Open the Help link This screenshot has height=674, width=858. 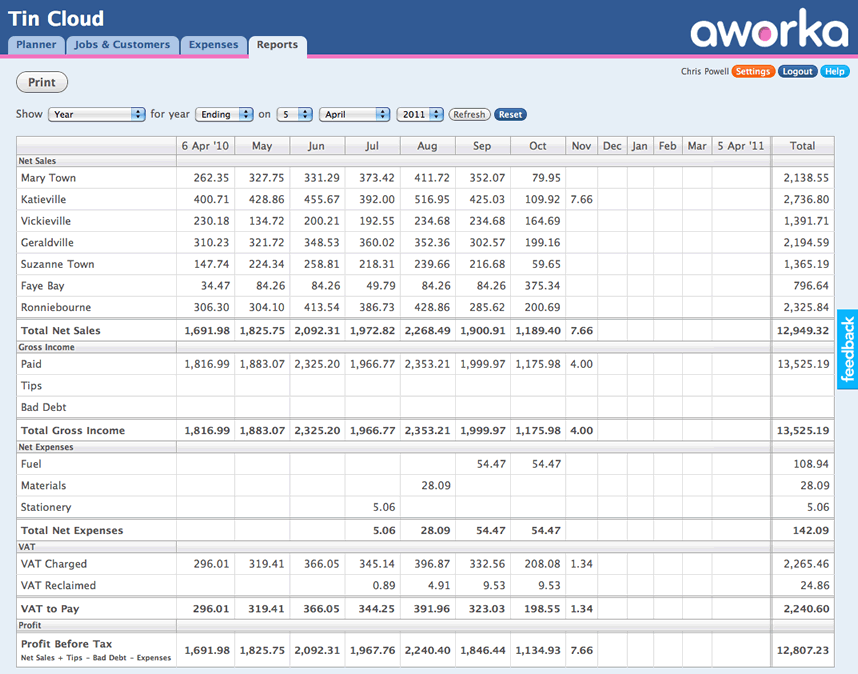(x=834, y=72)
